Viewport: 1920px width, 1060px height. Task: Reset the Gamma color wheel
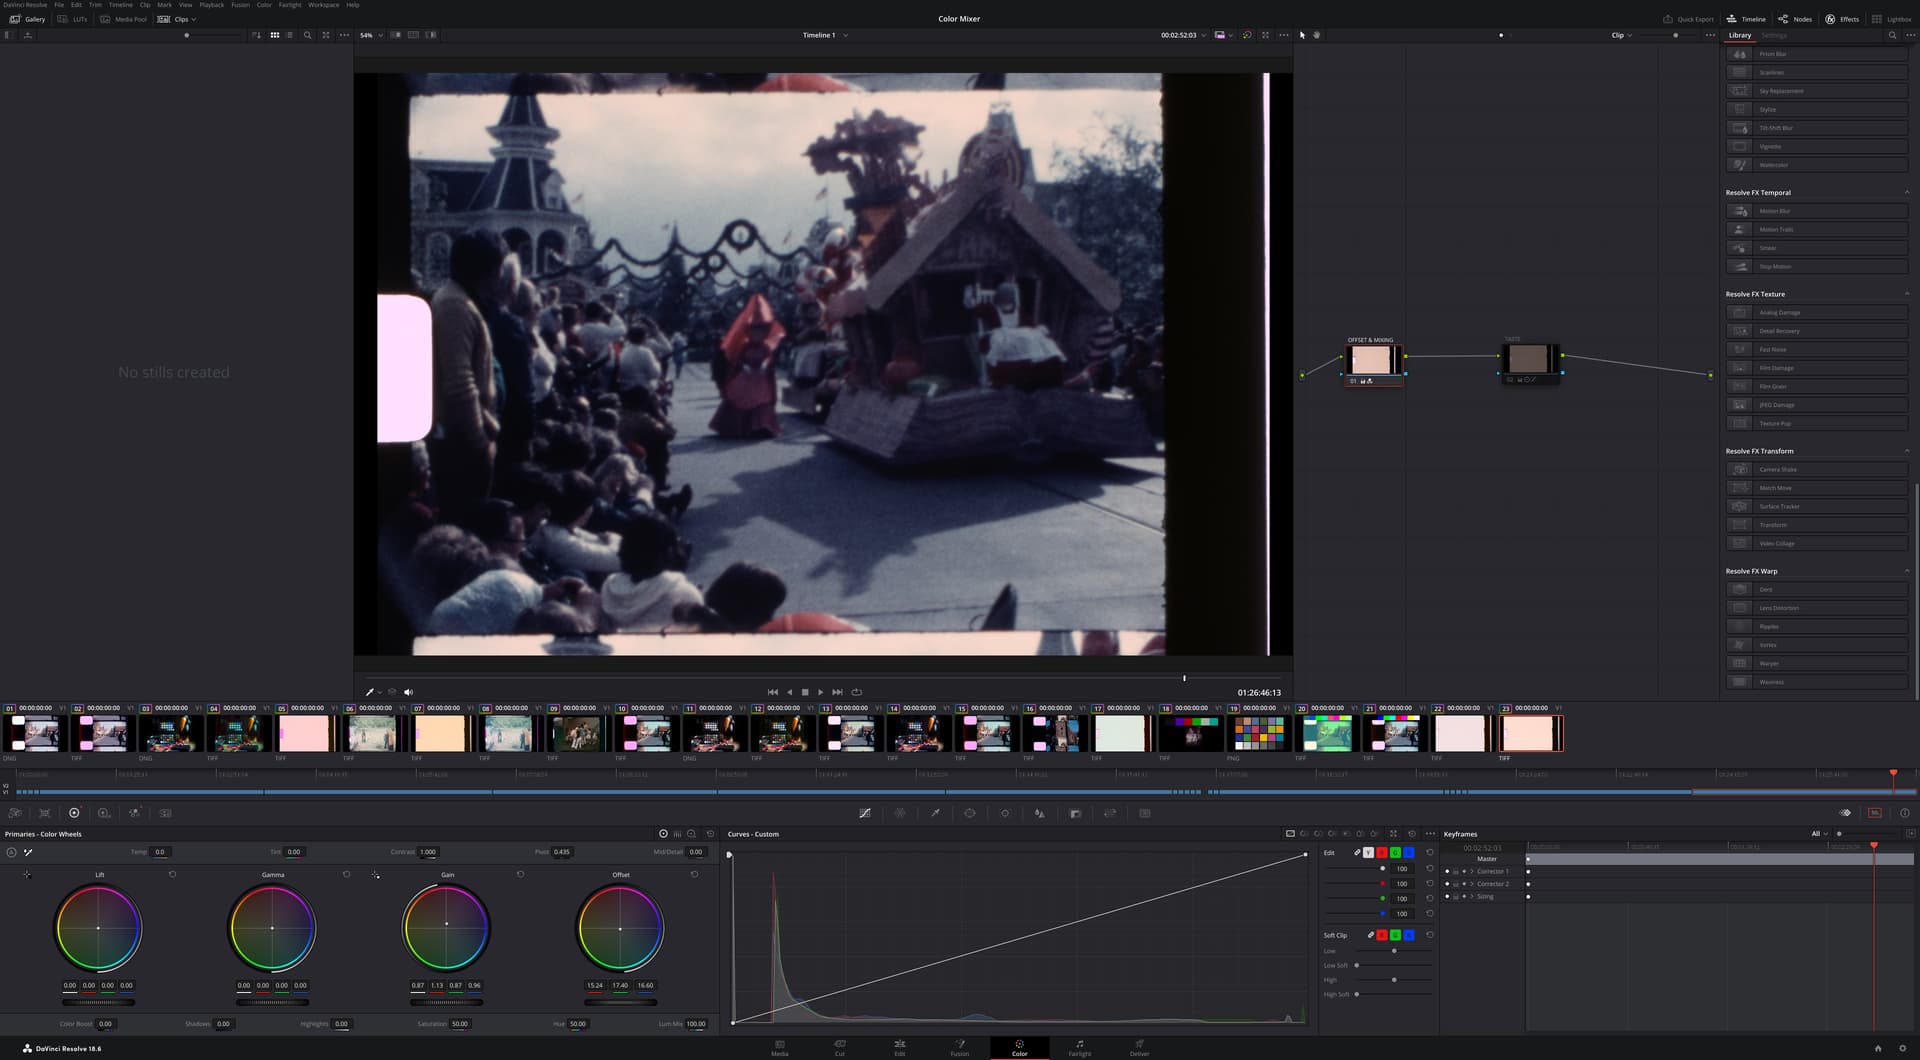(346, 874)
